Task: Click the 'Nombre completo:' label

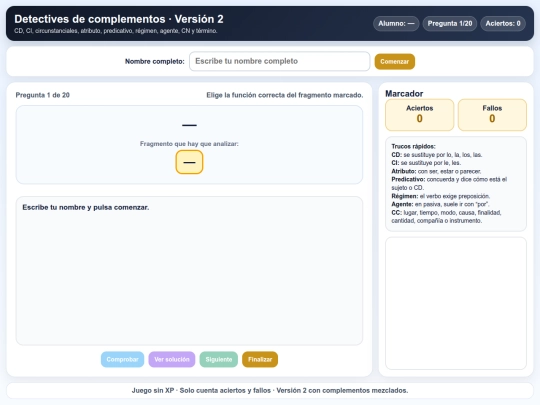Action: (155, 62)
